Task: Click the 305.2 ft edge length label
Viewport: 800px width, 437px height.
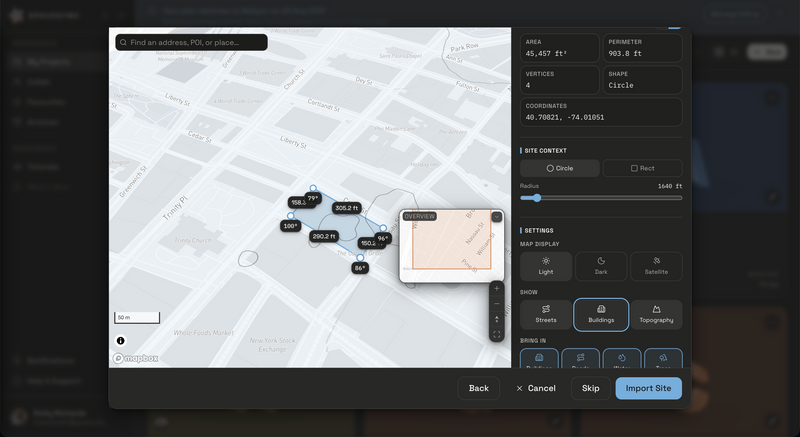Action: 347,208
